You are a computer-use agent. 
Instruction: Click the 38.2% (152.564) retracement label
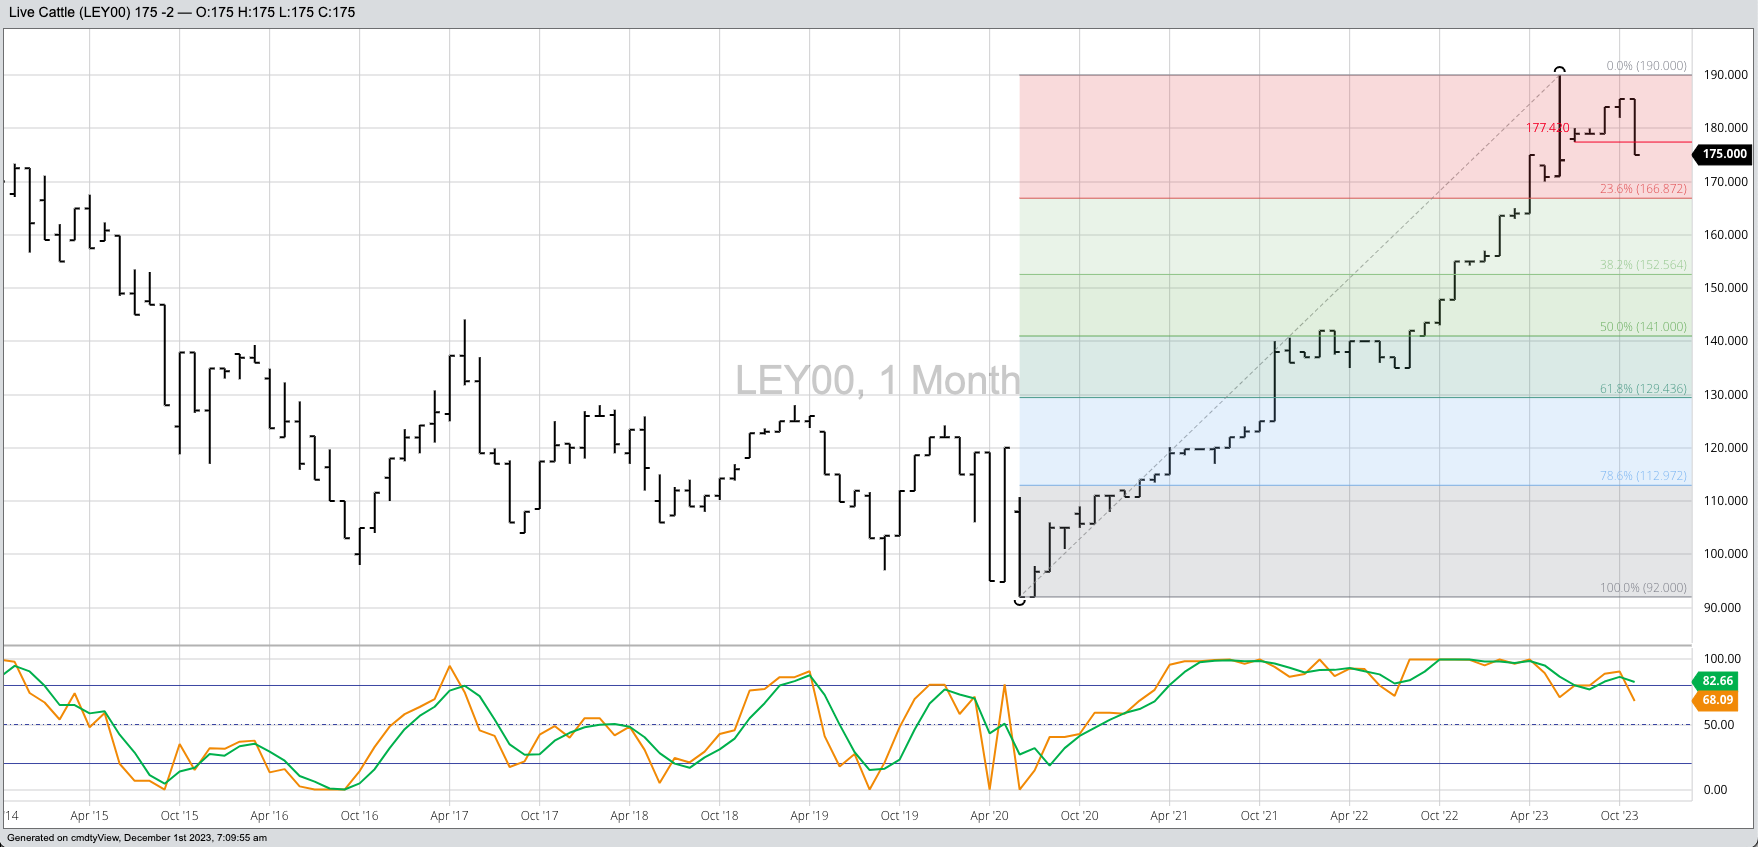click(1642, 265)
